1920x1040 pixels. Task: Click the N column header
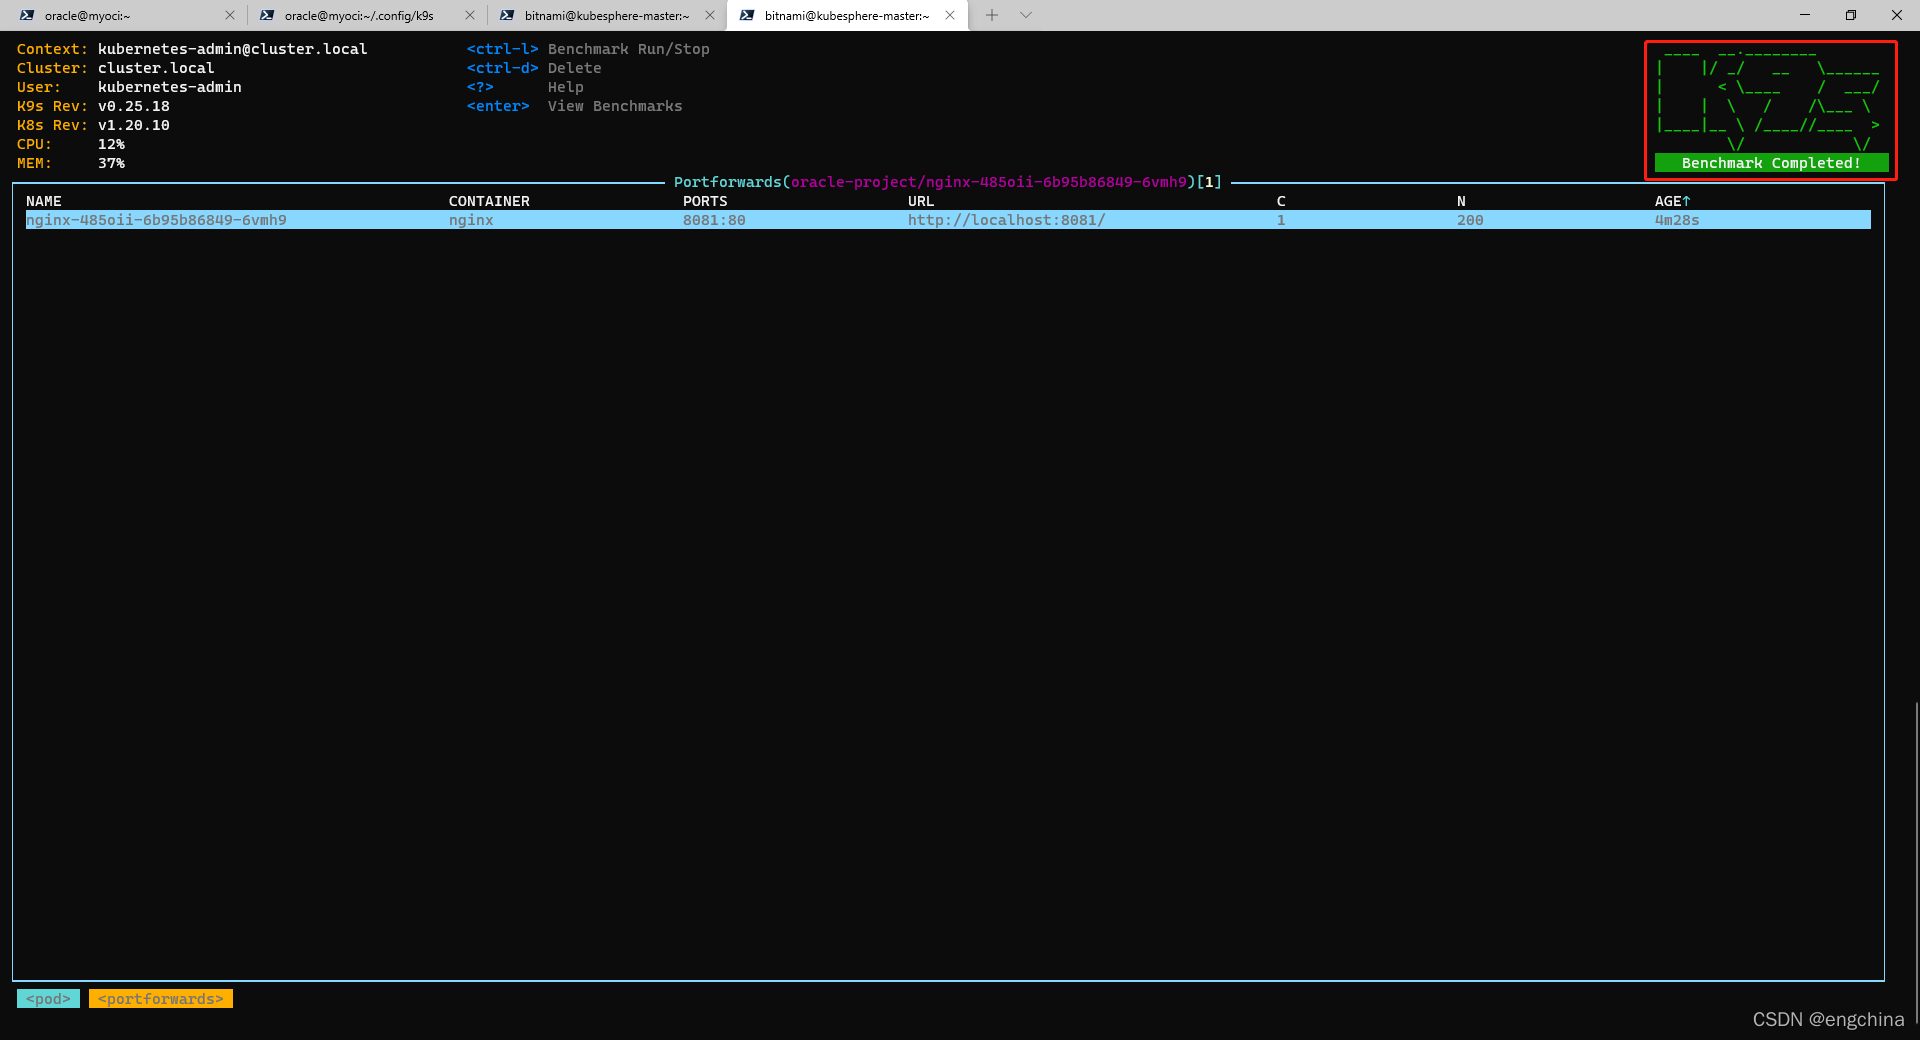point(1461,201)
